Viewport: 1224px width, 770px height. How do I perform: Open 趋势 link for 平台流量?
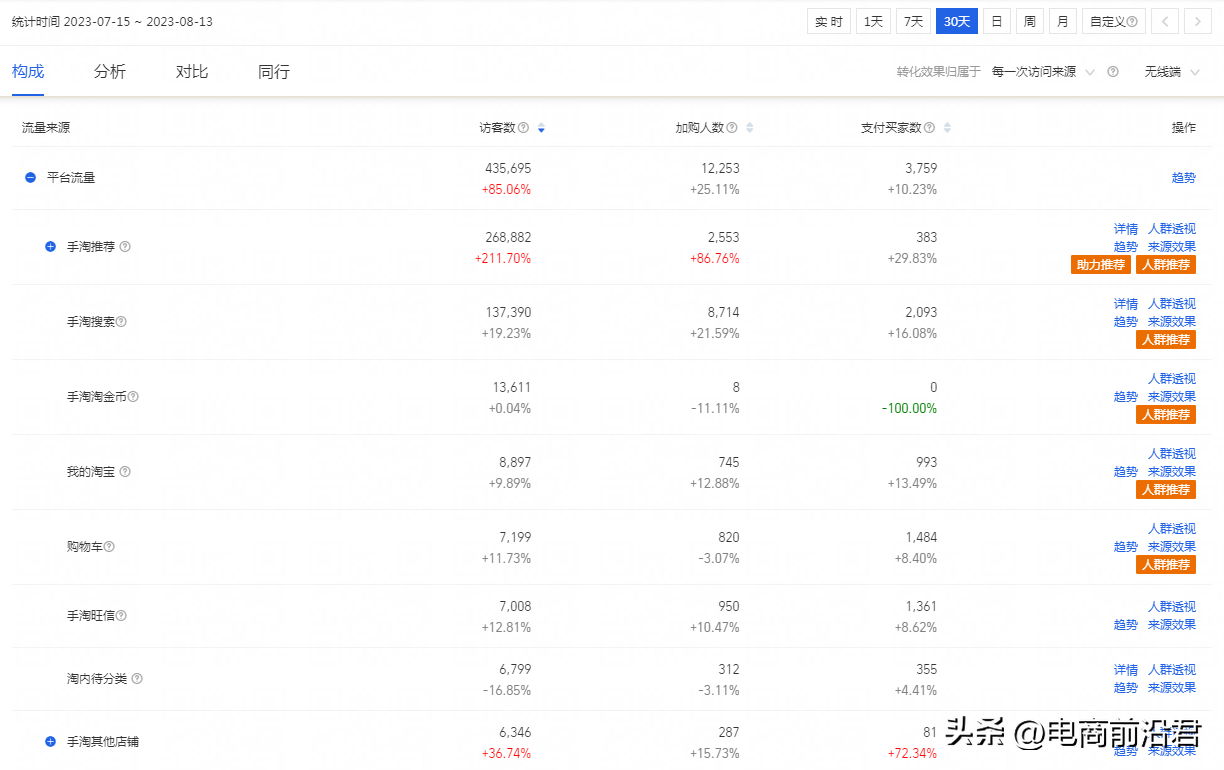pyautogui.click(x=1183, y=177)
